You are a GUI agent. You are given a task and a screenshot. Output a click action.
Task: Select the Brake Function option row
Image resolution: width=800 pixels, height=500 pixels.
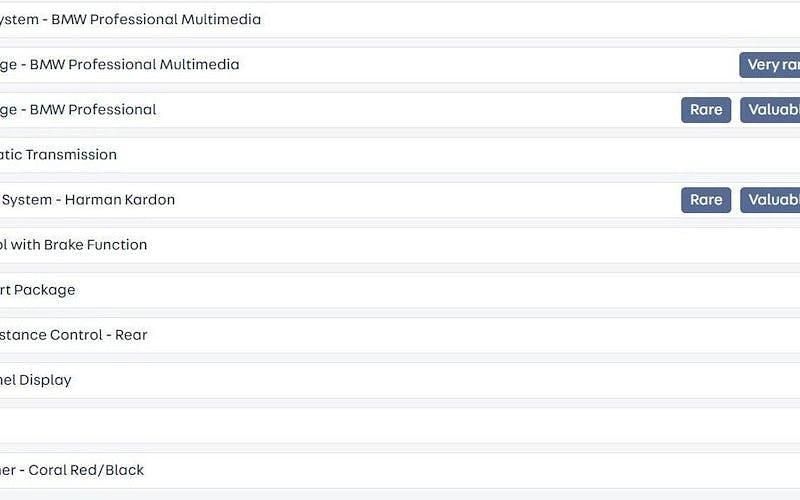pos(400,245)
